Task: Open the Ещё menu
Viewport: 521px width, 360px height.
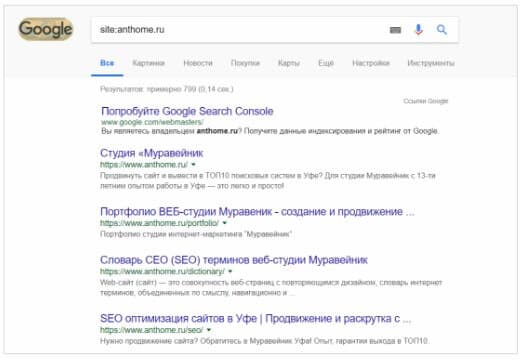Action: coord(326,63)
